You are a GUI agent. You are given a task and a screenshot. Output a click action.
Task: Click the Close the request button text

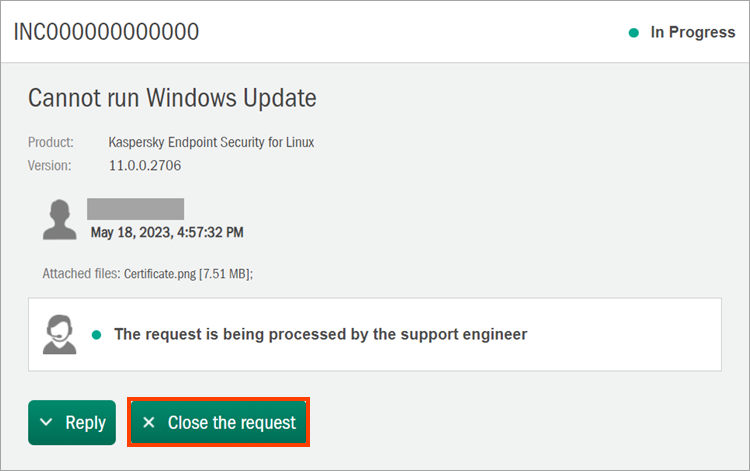coord(231,423)
